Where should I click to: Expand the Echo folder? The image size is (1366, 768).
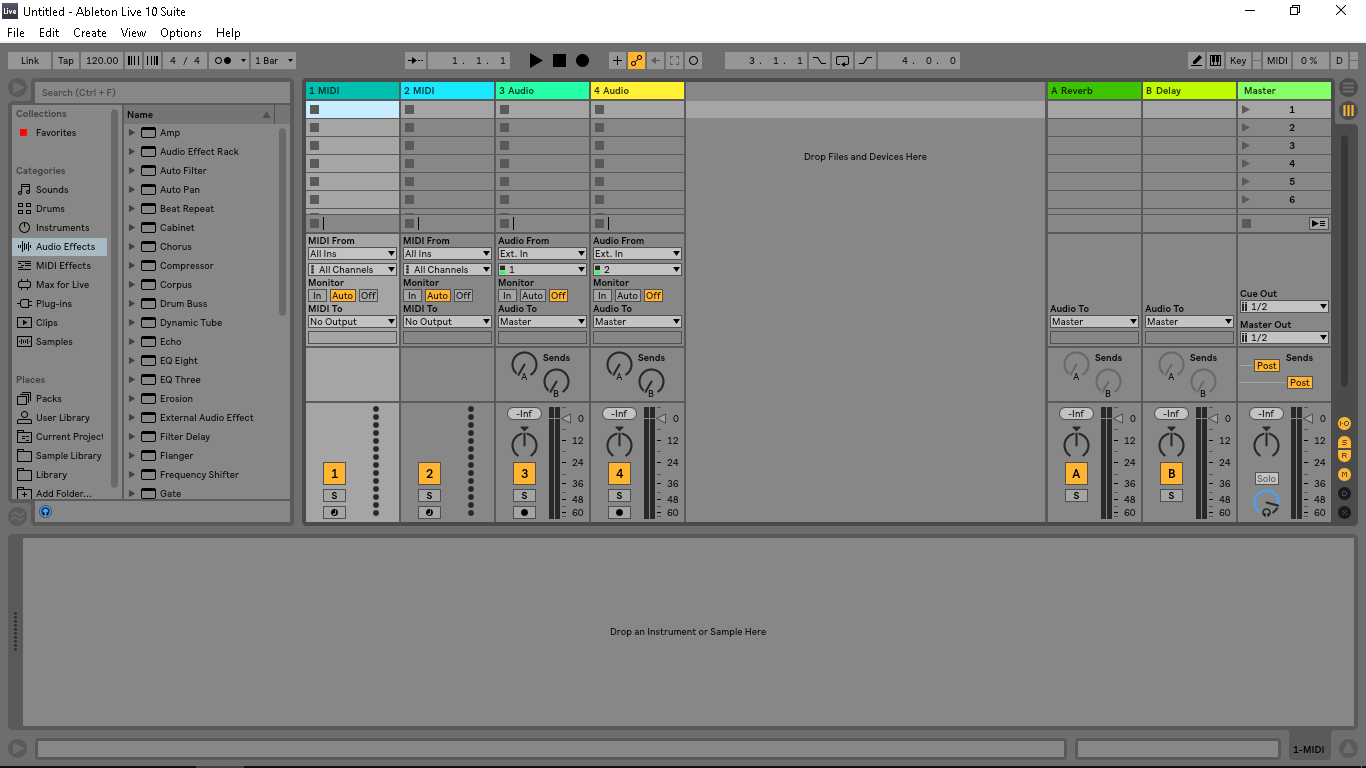(131, 342)
